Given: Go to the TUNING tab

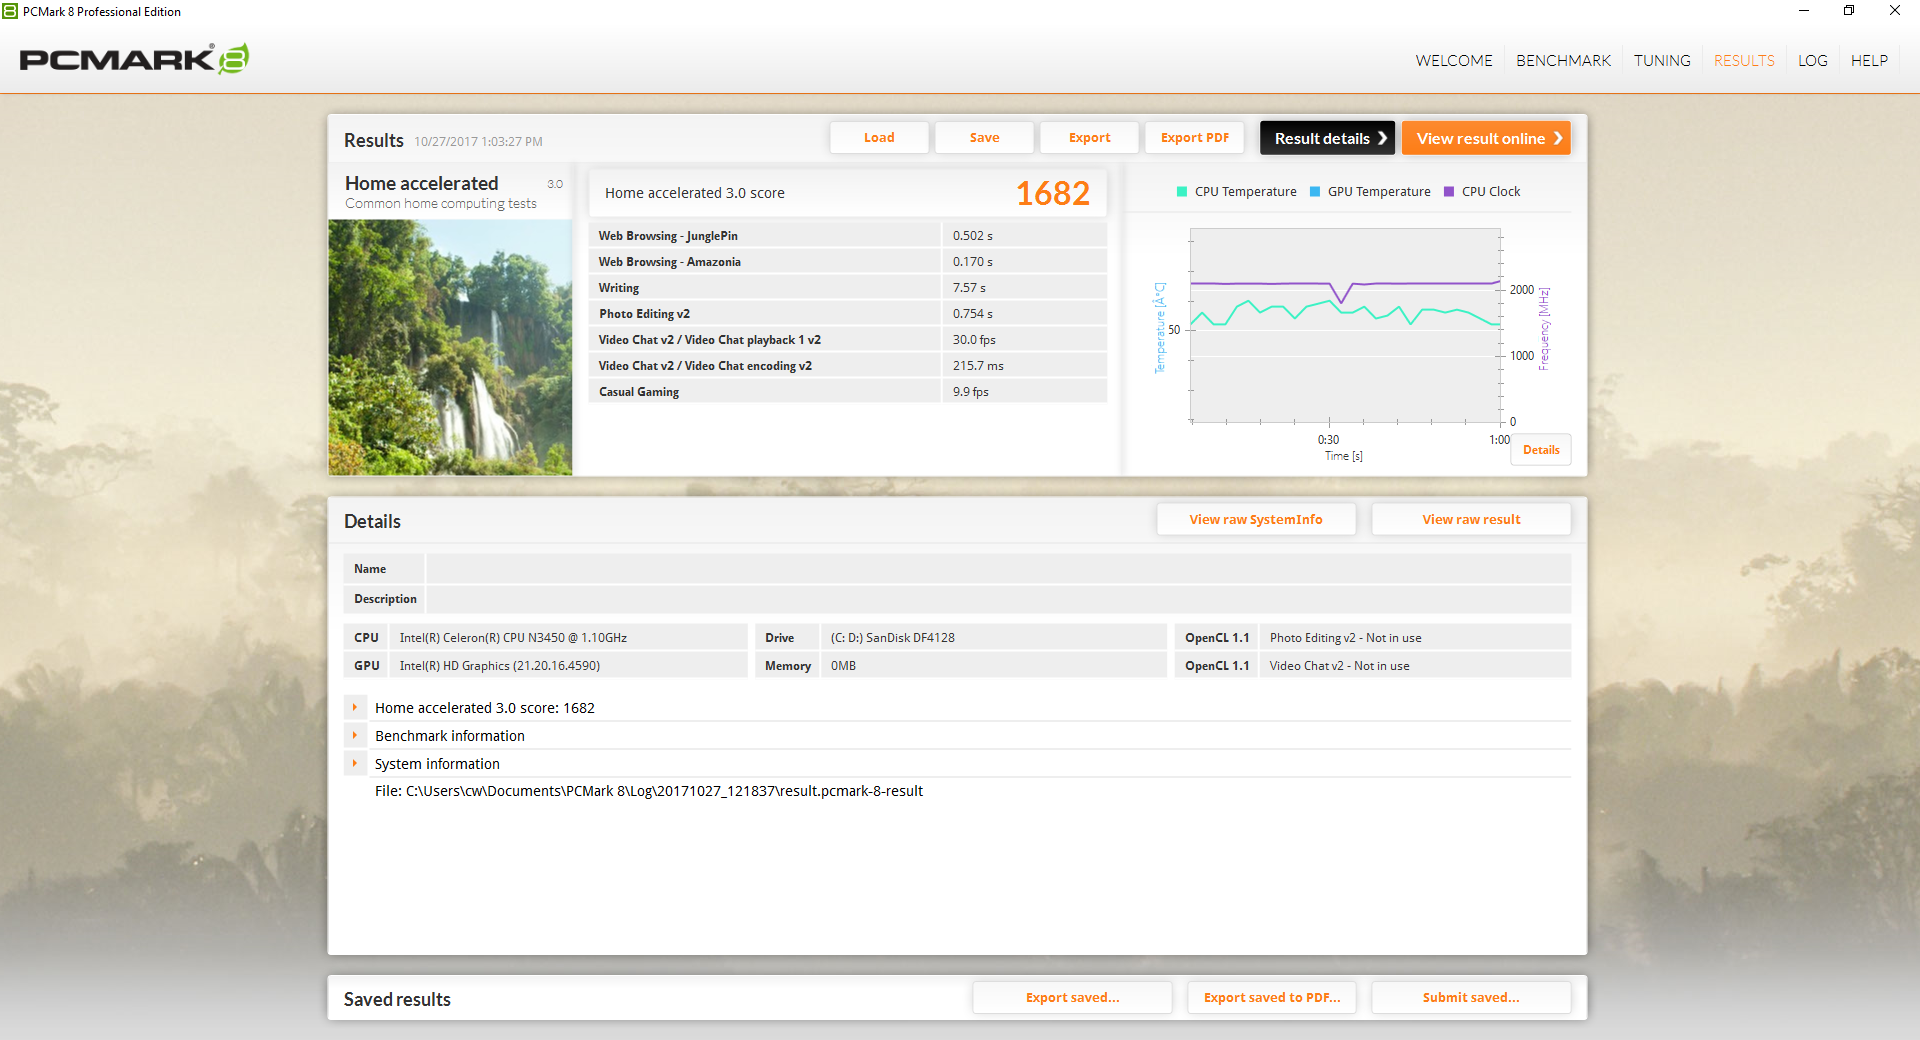Looking at the screenshot, I should (1662, 61).
